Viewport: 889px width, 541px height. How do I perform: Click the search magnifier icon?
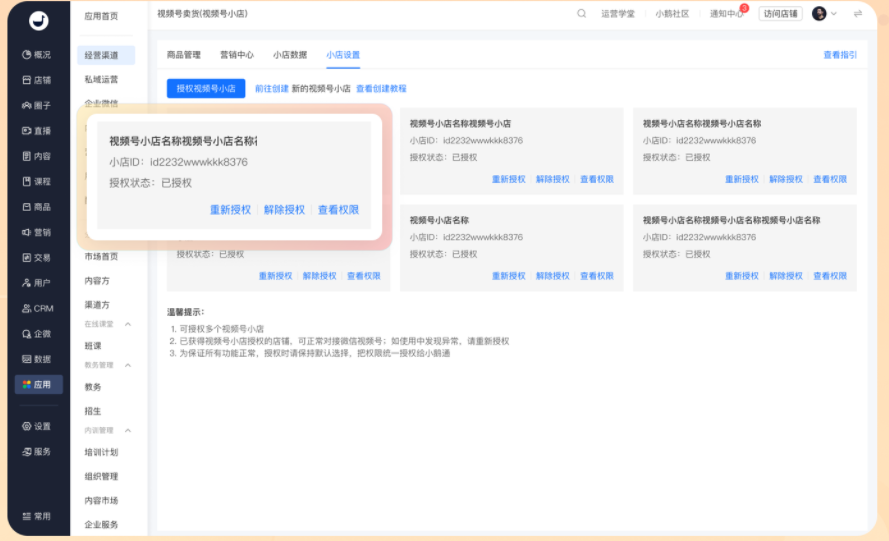coord(581,14)
